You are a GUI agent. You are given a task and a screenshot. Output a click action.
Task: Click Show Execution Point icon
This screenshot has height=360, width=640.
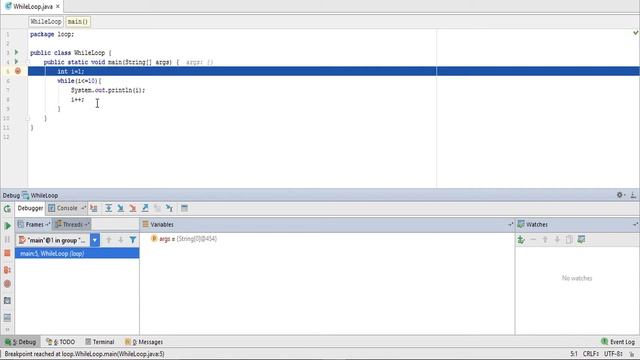click(94, 209)
